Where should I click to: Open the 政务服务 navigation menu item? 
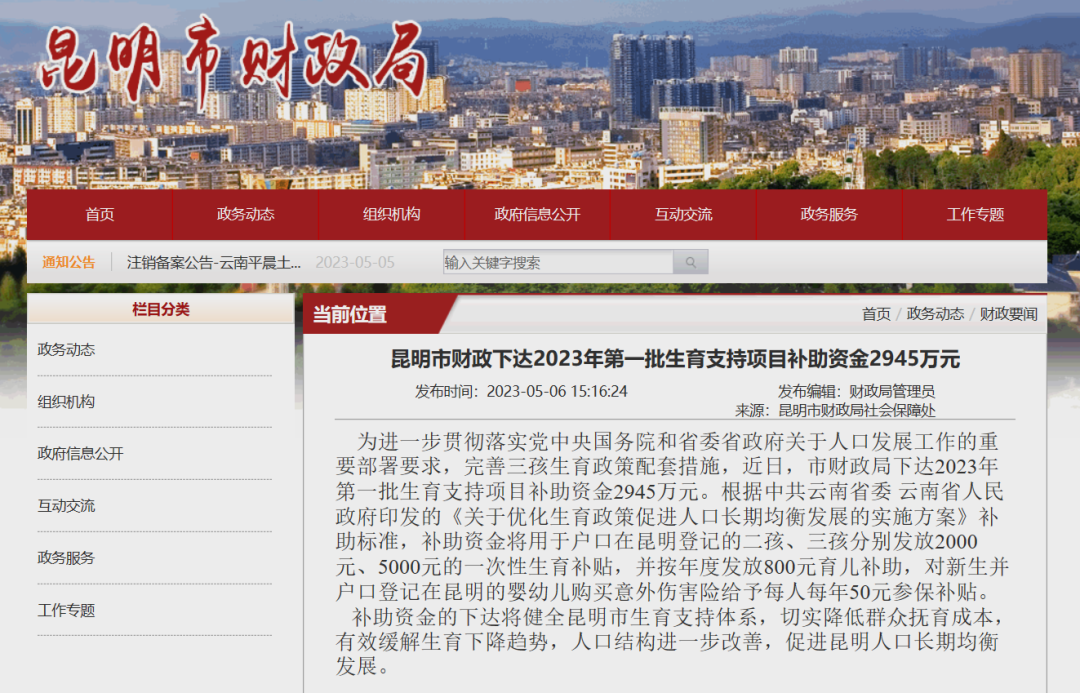click(x=829, y=214)
